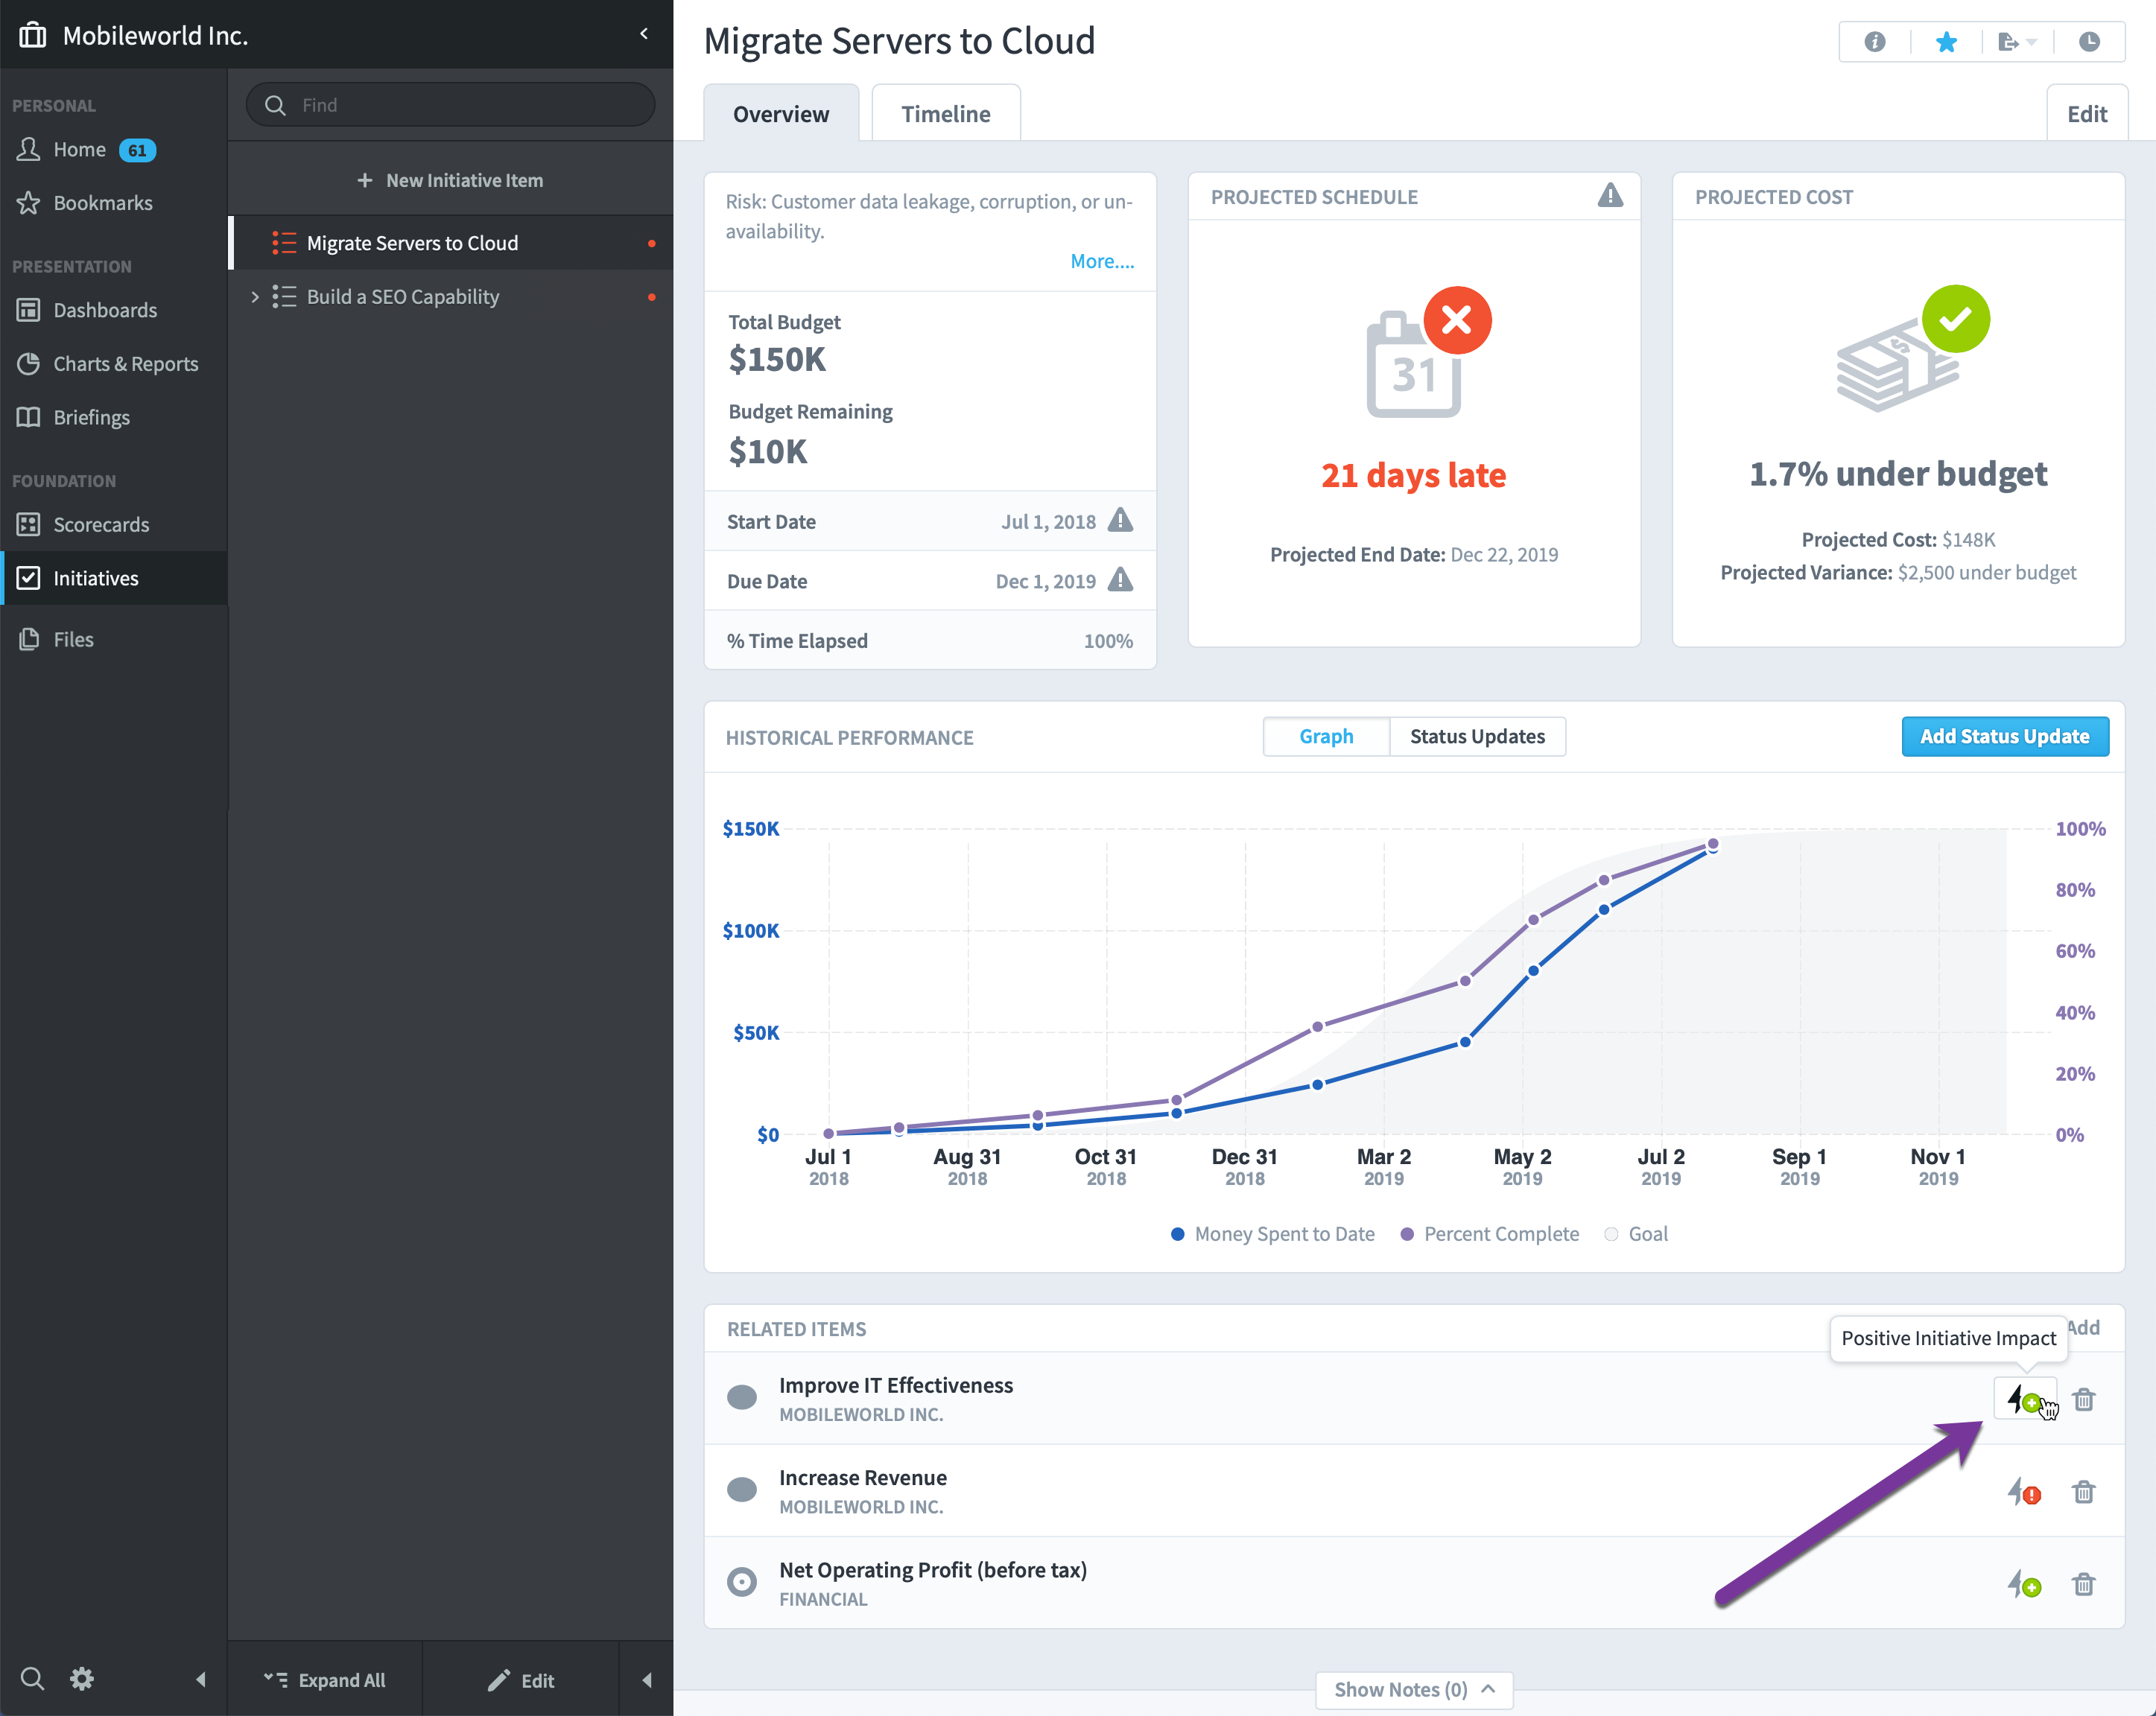Click the Edit button at top right
Viewport: 2156px width, 1716px height.
[x=2087, y=113]
